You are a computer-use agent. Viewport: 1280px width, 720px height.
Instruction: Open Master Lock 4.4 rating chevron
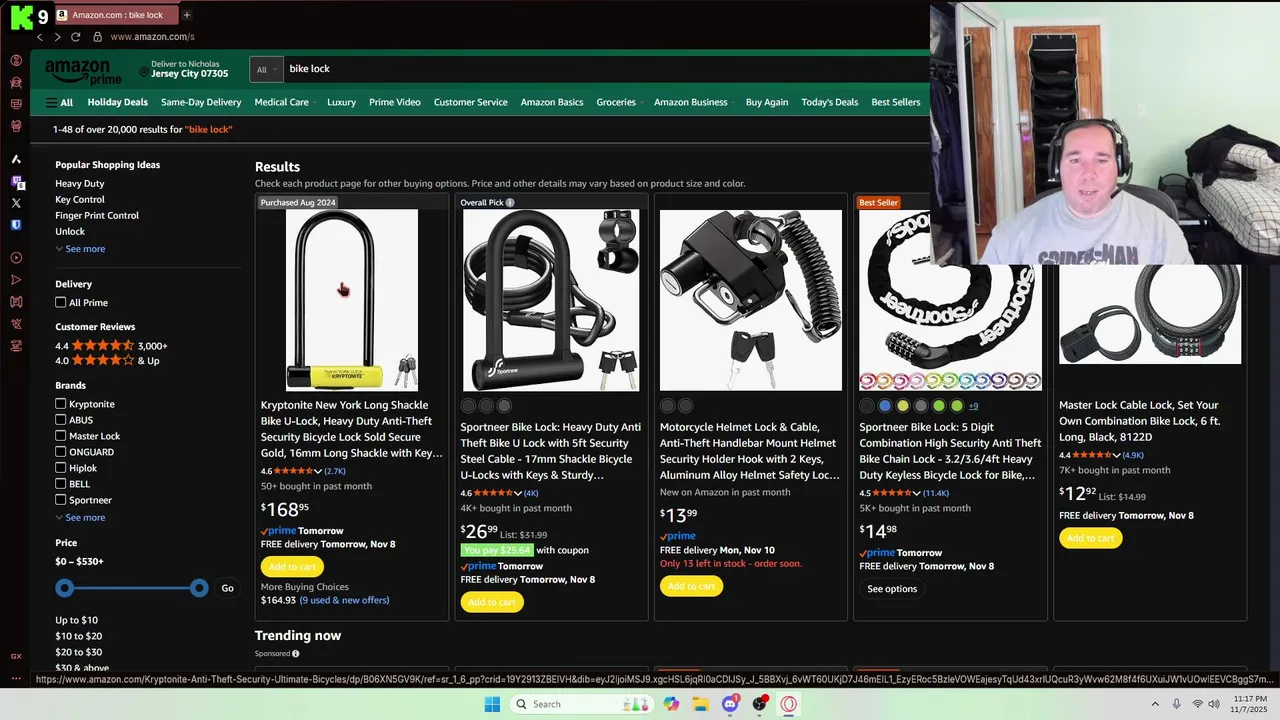pyautogui.click(x=1117, y=455)
